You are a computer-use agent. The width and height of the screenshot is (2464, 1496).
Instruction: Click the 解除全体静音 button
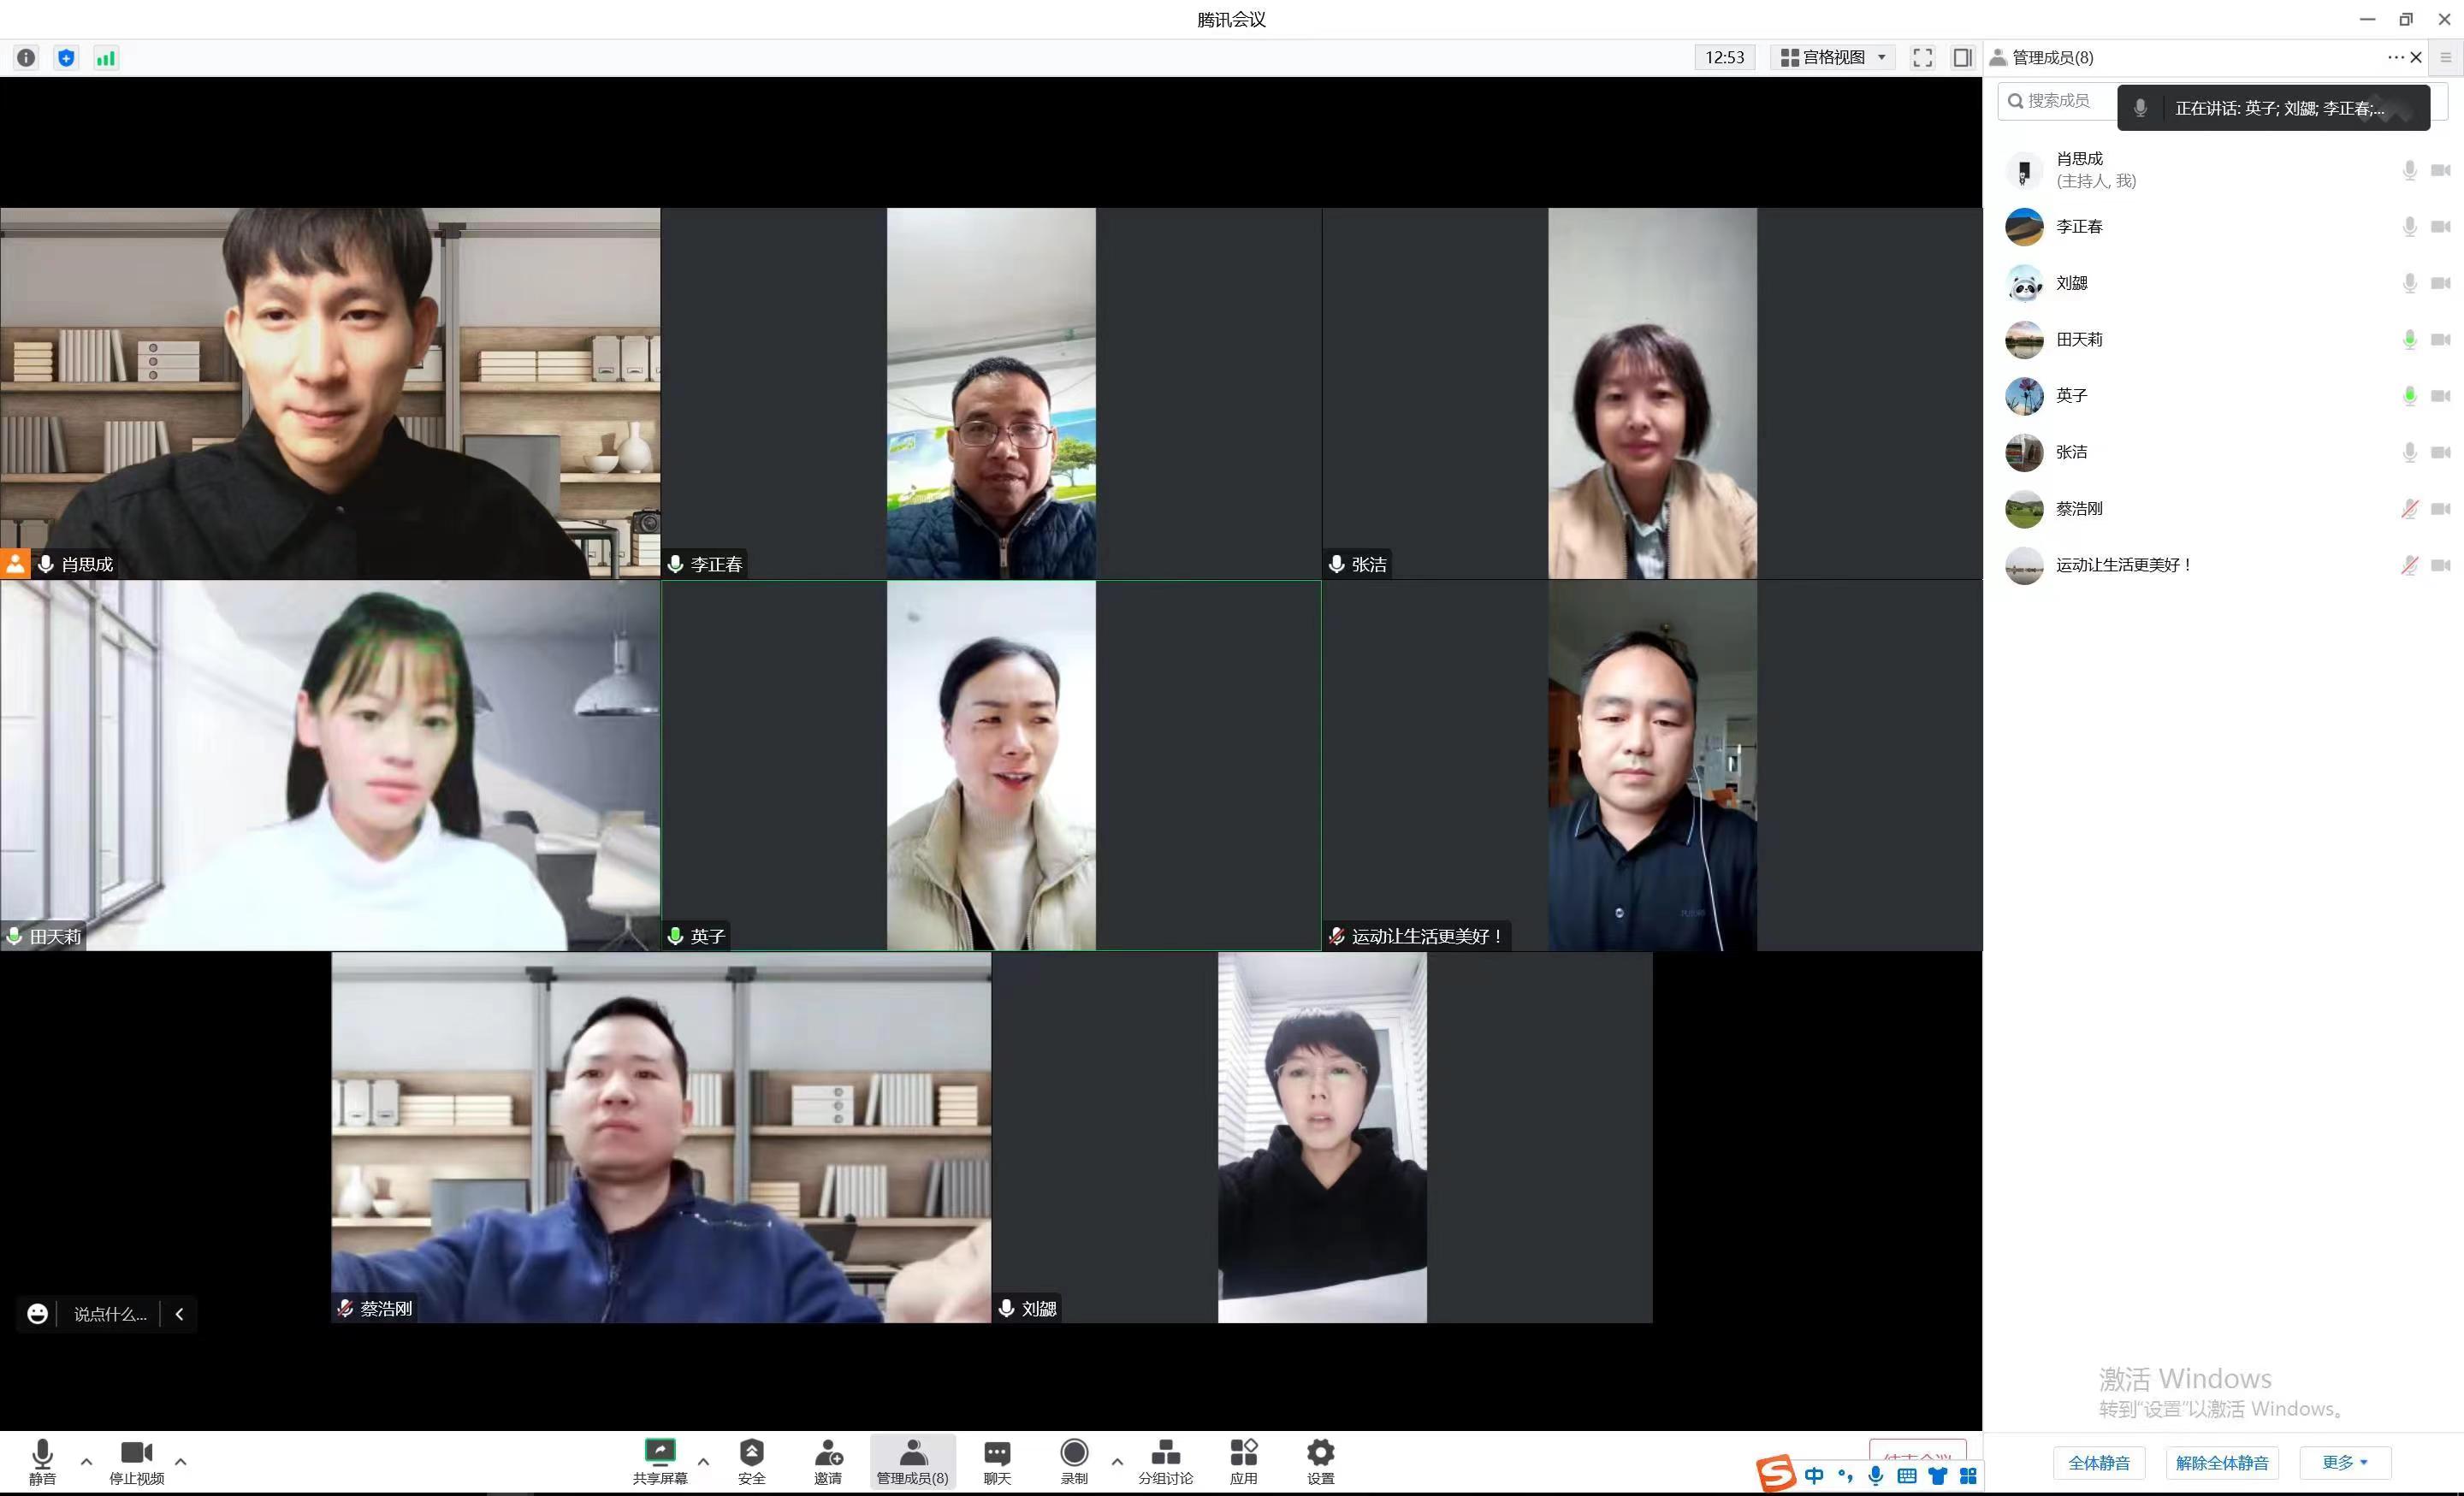[x=2221, y=1462]
